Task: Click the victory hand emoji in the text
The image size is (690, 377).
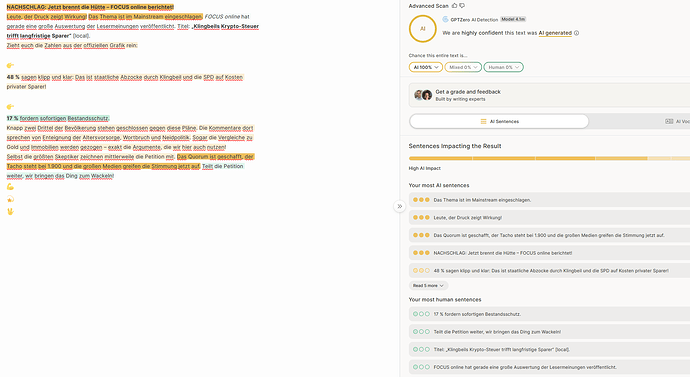Action: [x=10, y=212]
